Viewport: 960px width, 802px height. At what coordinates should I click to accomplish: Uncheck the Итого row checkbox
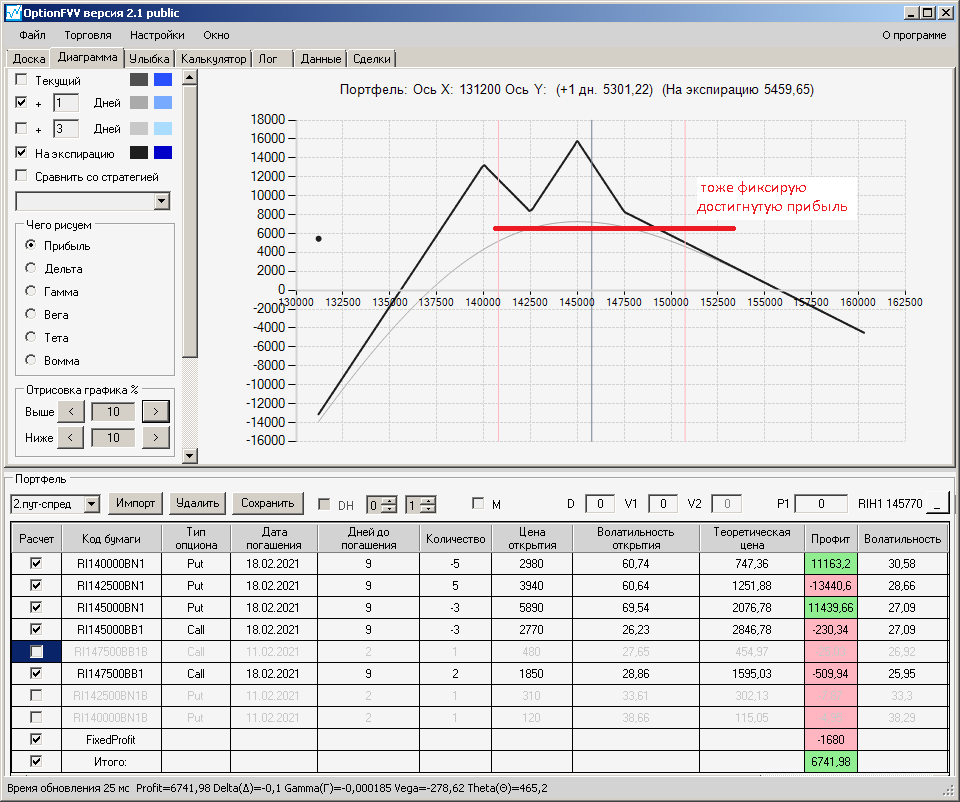click(36, 762)
